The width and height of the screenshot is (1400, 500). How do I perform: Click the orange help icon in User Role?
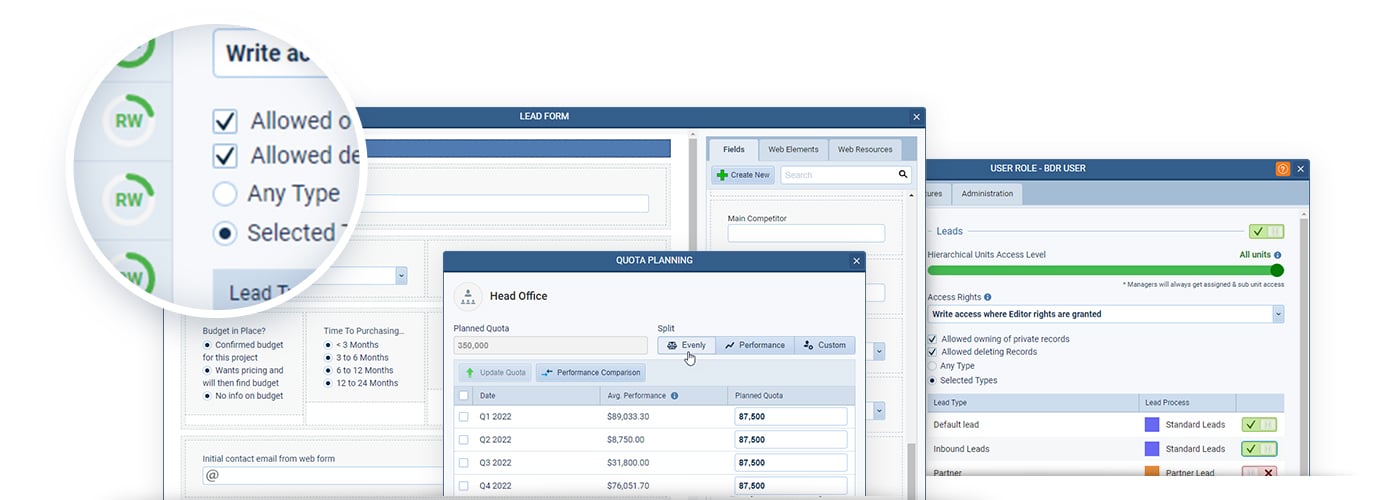[1283, 169]
